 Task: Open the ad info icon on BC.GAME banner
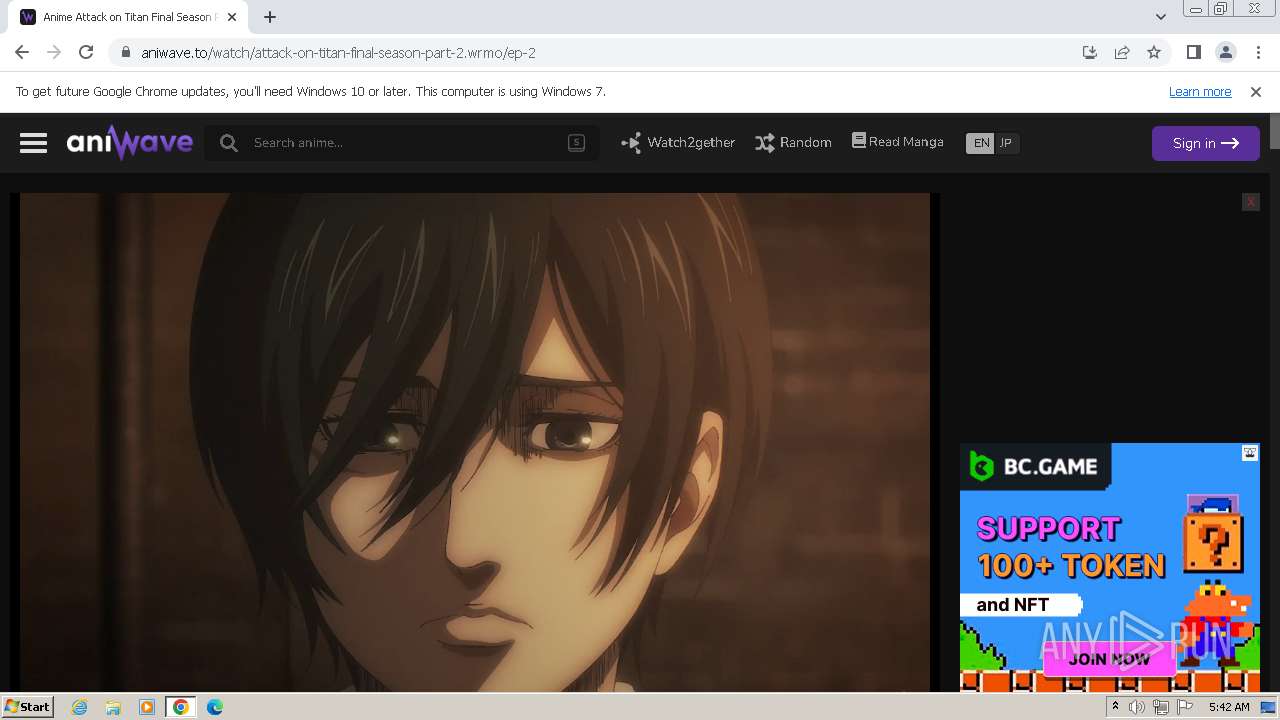[1250, 453]
